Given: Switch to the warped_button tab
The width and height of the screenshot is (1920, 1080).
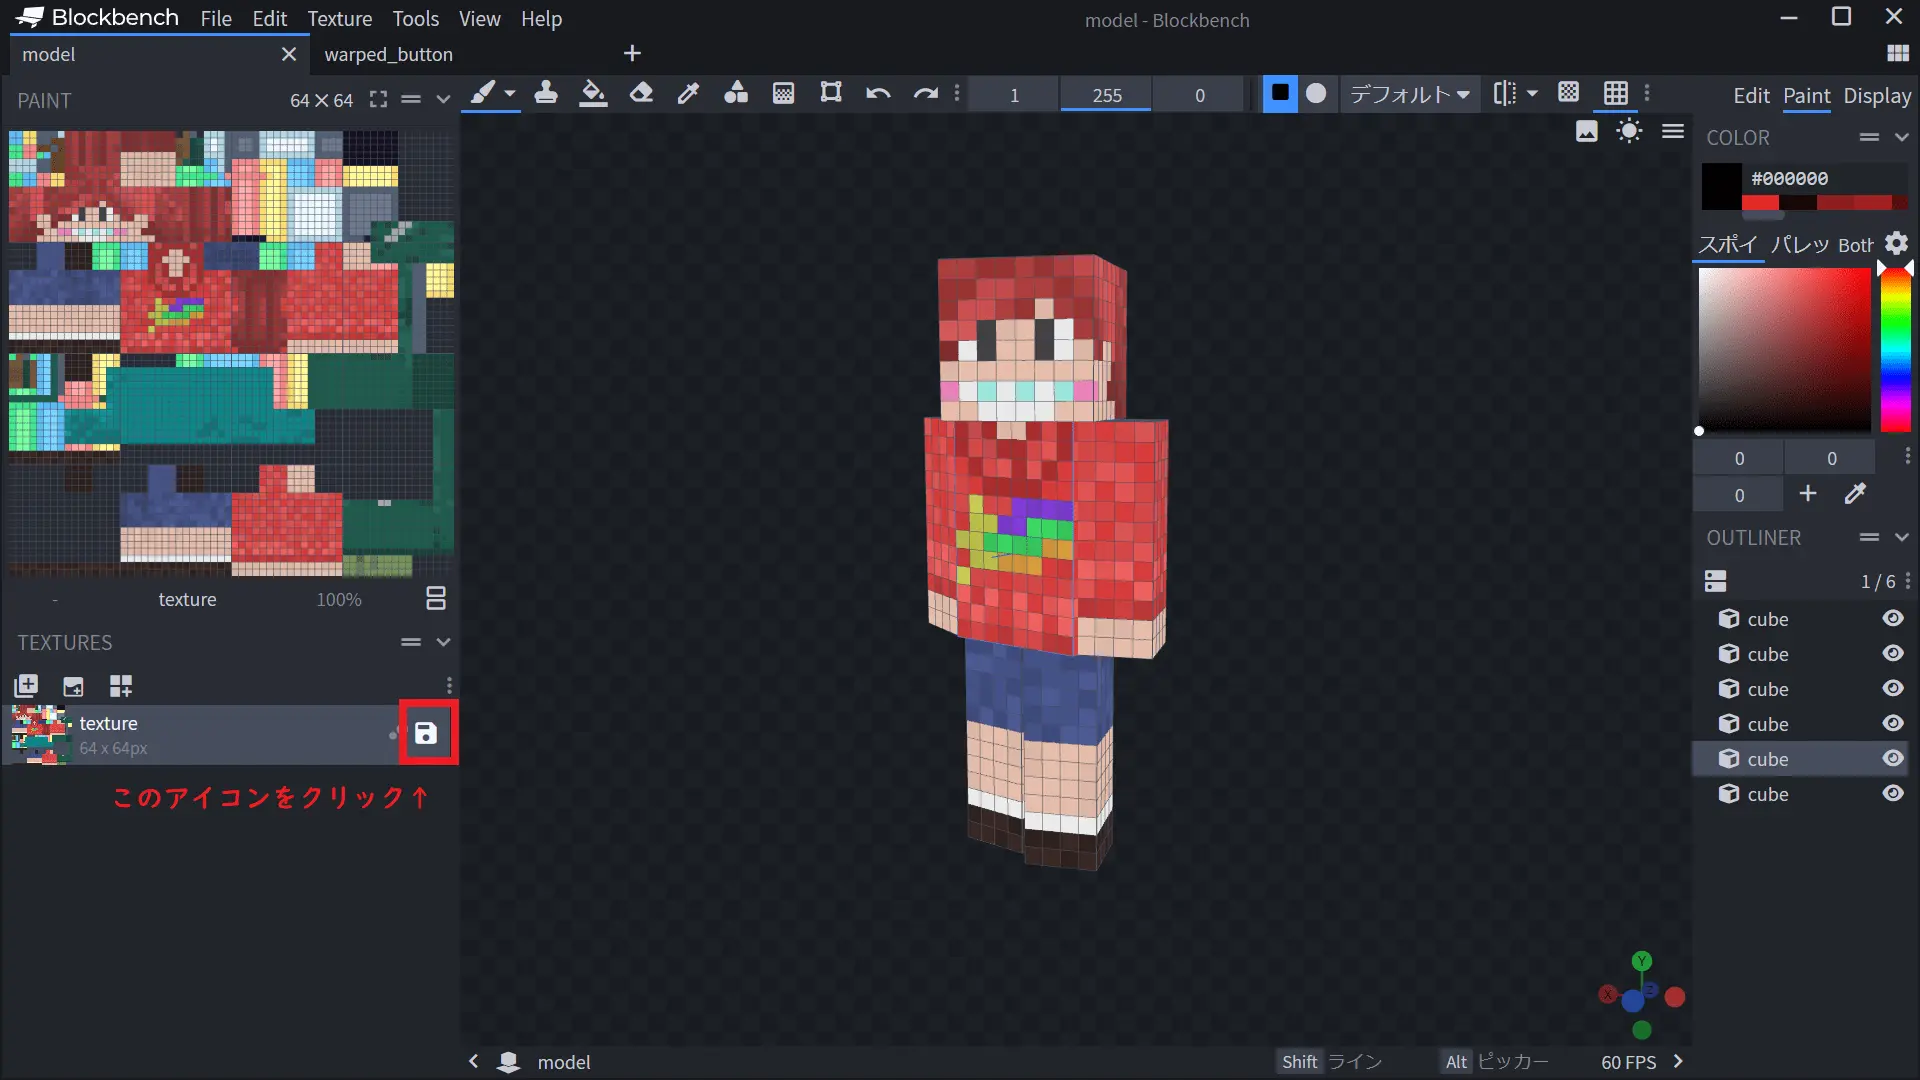Looking at the screenshot, I should [x=388, y=55].
